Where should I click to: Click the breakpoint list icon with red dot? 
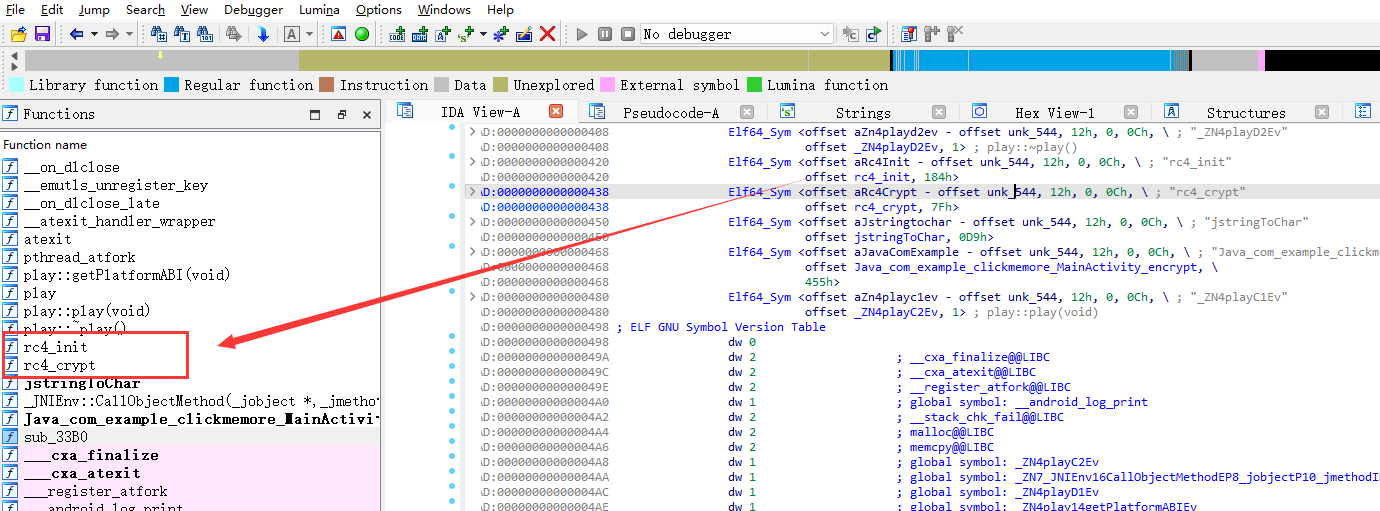pyautogui.click(x=909, y=34)
